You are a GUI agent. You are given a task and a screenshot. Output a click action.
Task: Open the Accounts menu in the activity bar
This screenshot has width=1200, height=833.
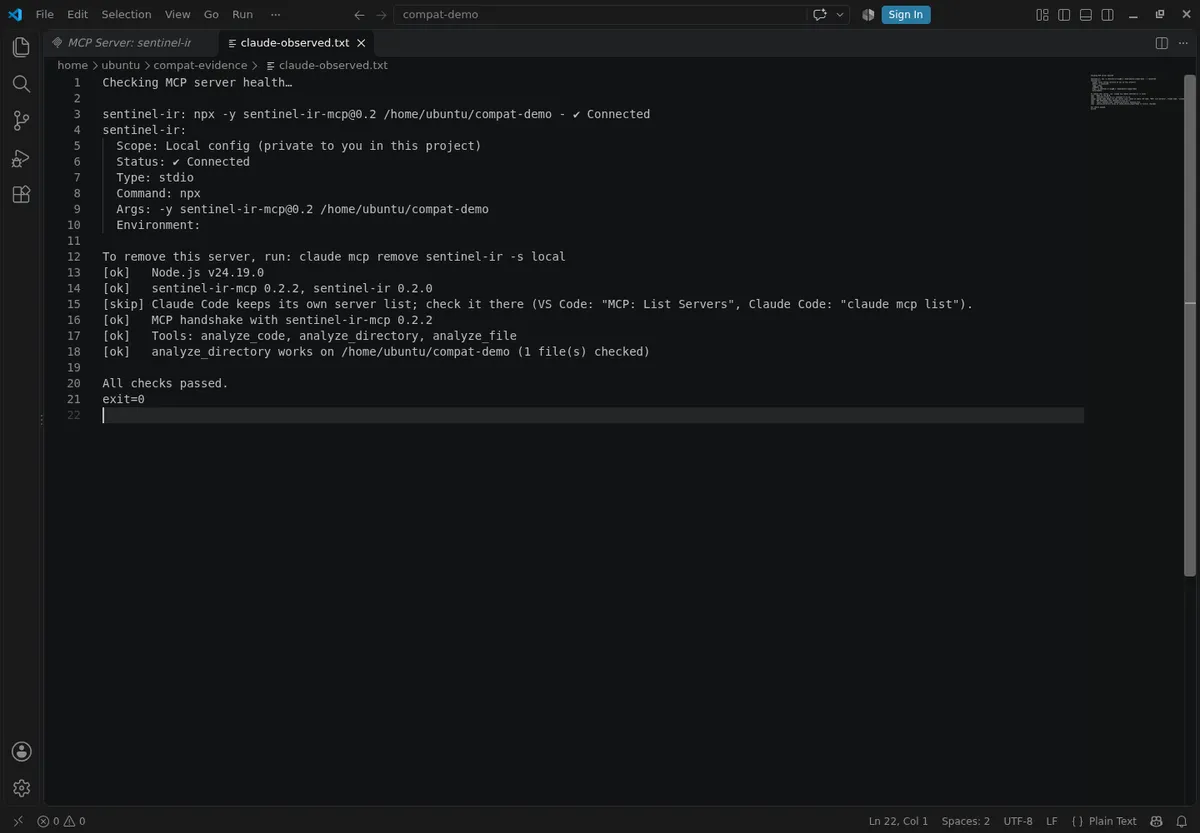click(21, 752)
